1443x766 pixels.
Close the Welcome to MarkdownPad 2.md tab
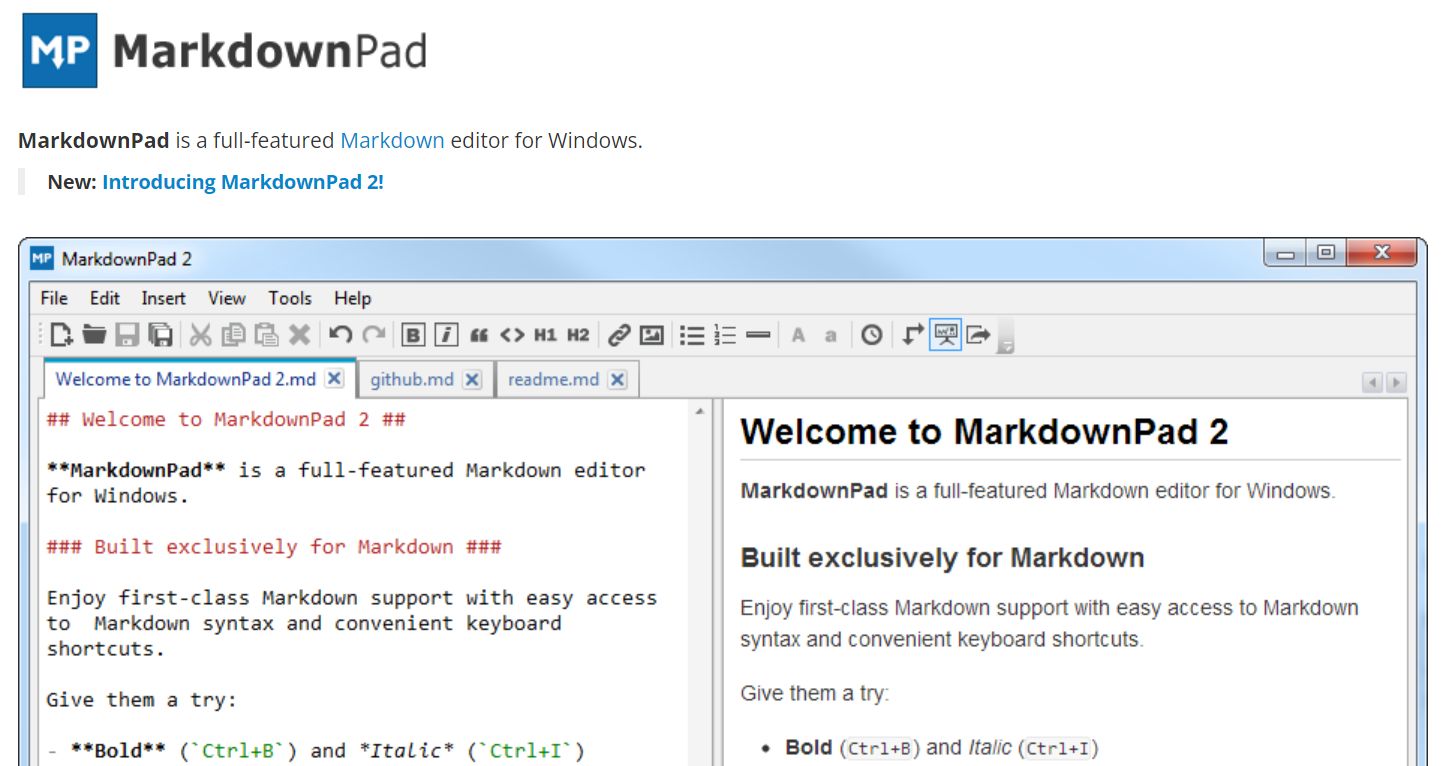[335, 379]
